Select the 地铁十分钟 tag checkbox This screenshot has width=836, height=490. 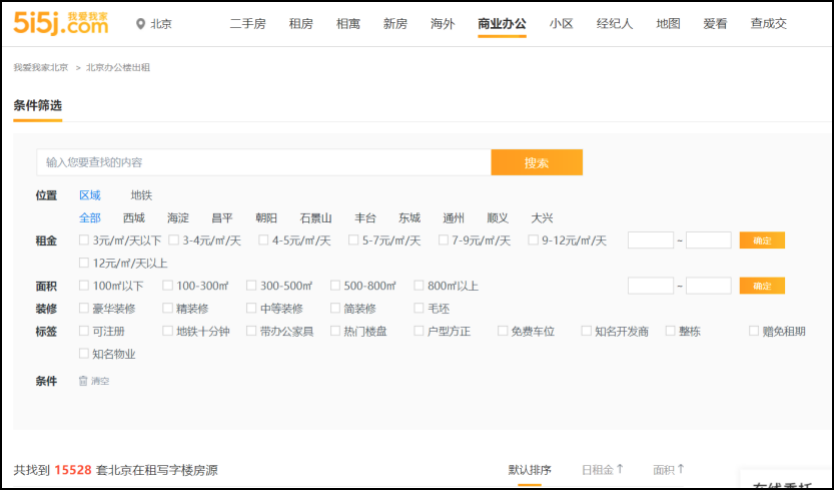point(168,332)
